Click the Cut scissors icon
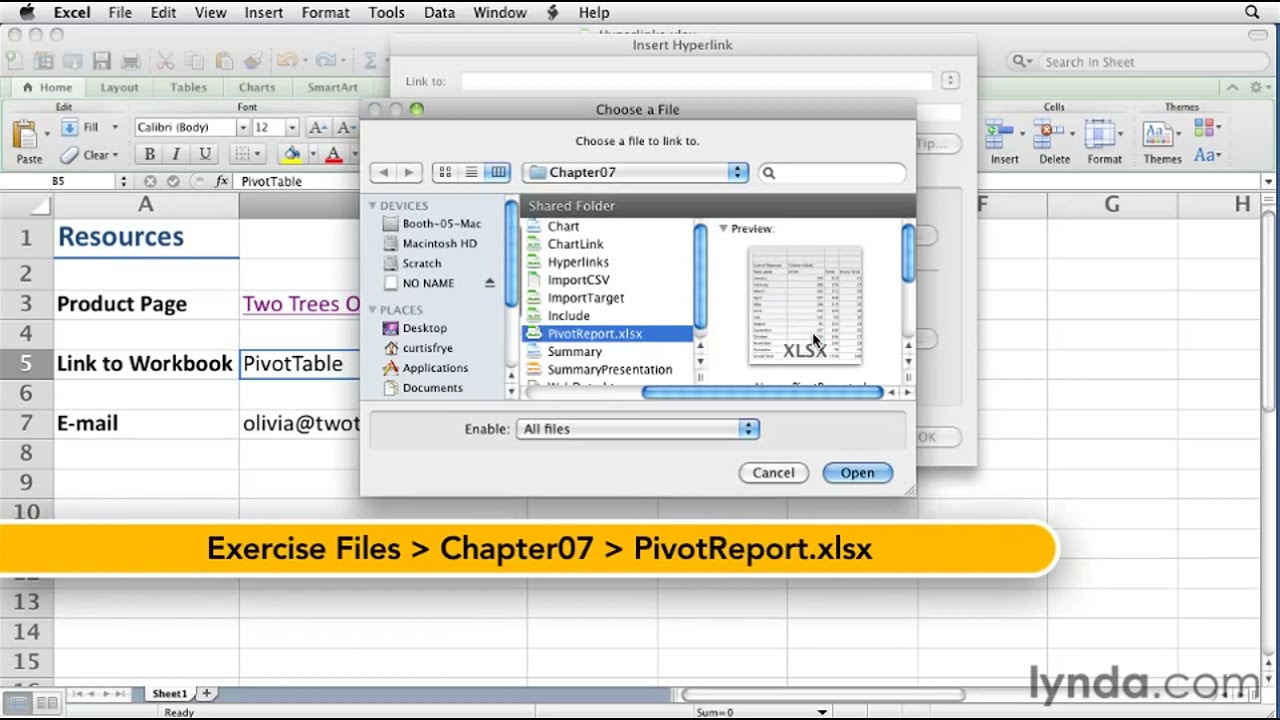Screen dimensions: 1280x720 coord(166,61)
